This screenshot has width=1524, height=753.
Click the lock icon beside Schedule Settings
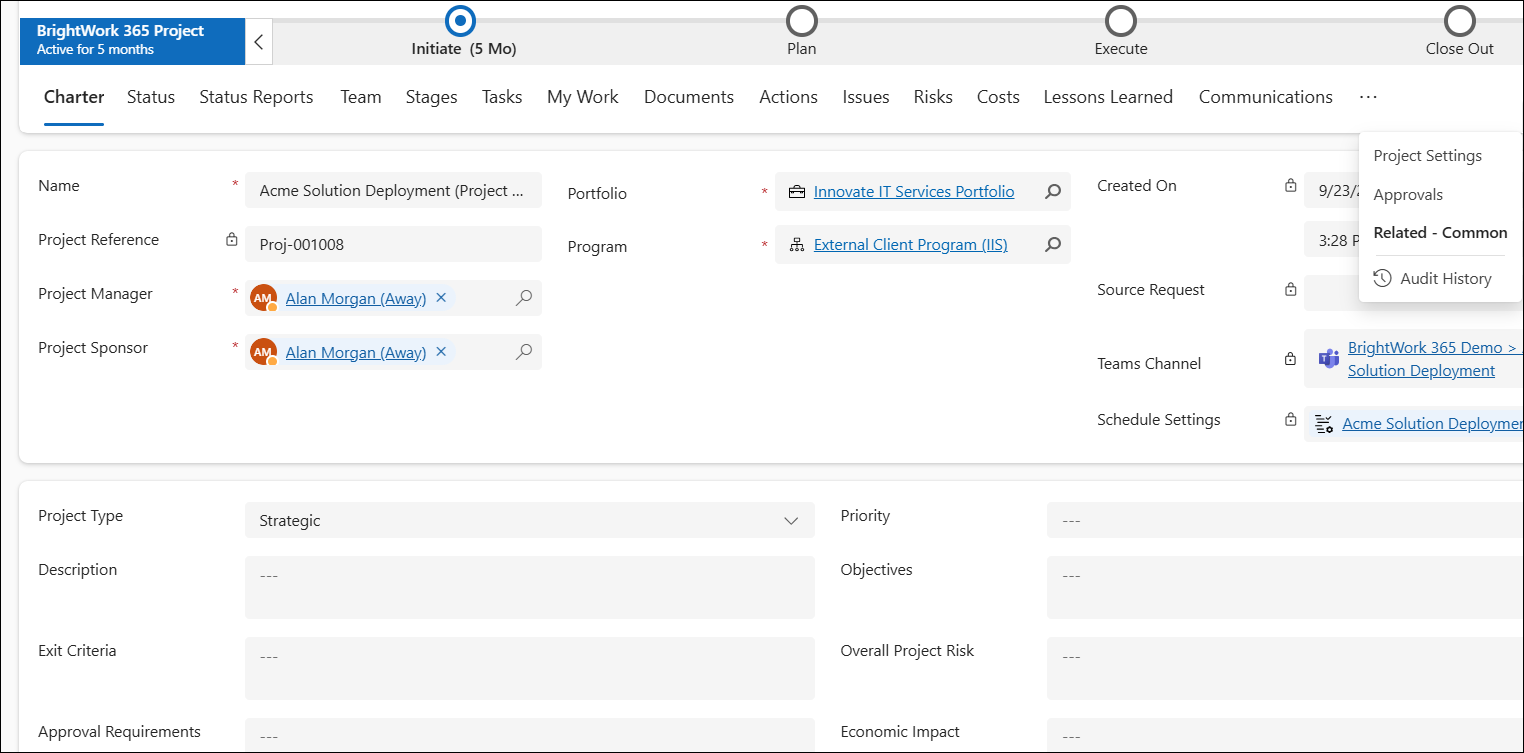1291,420
